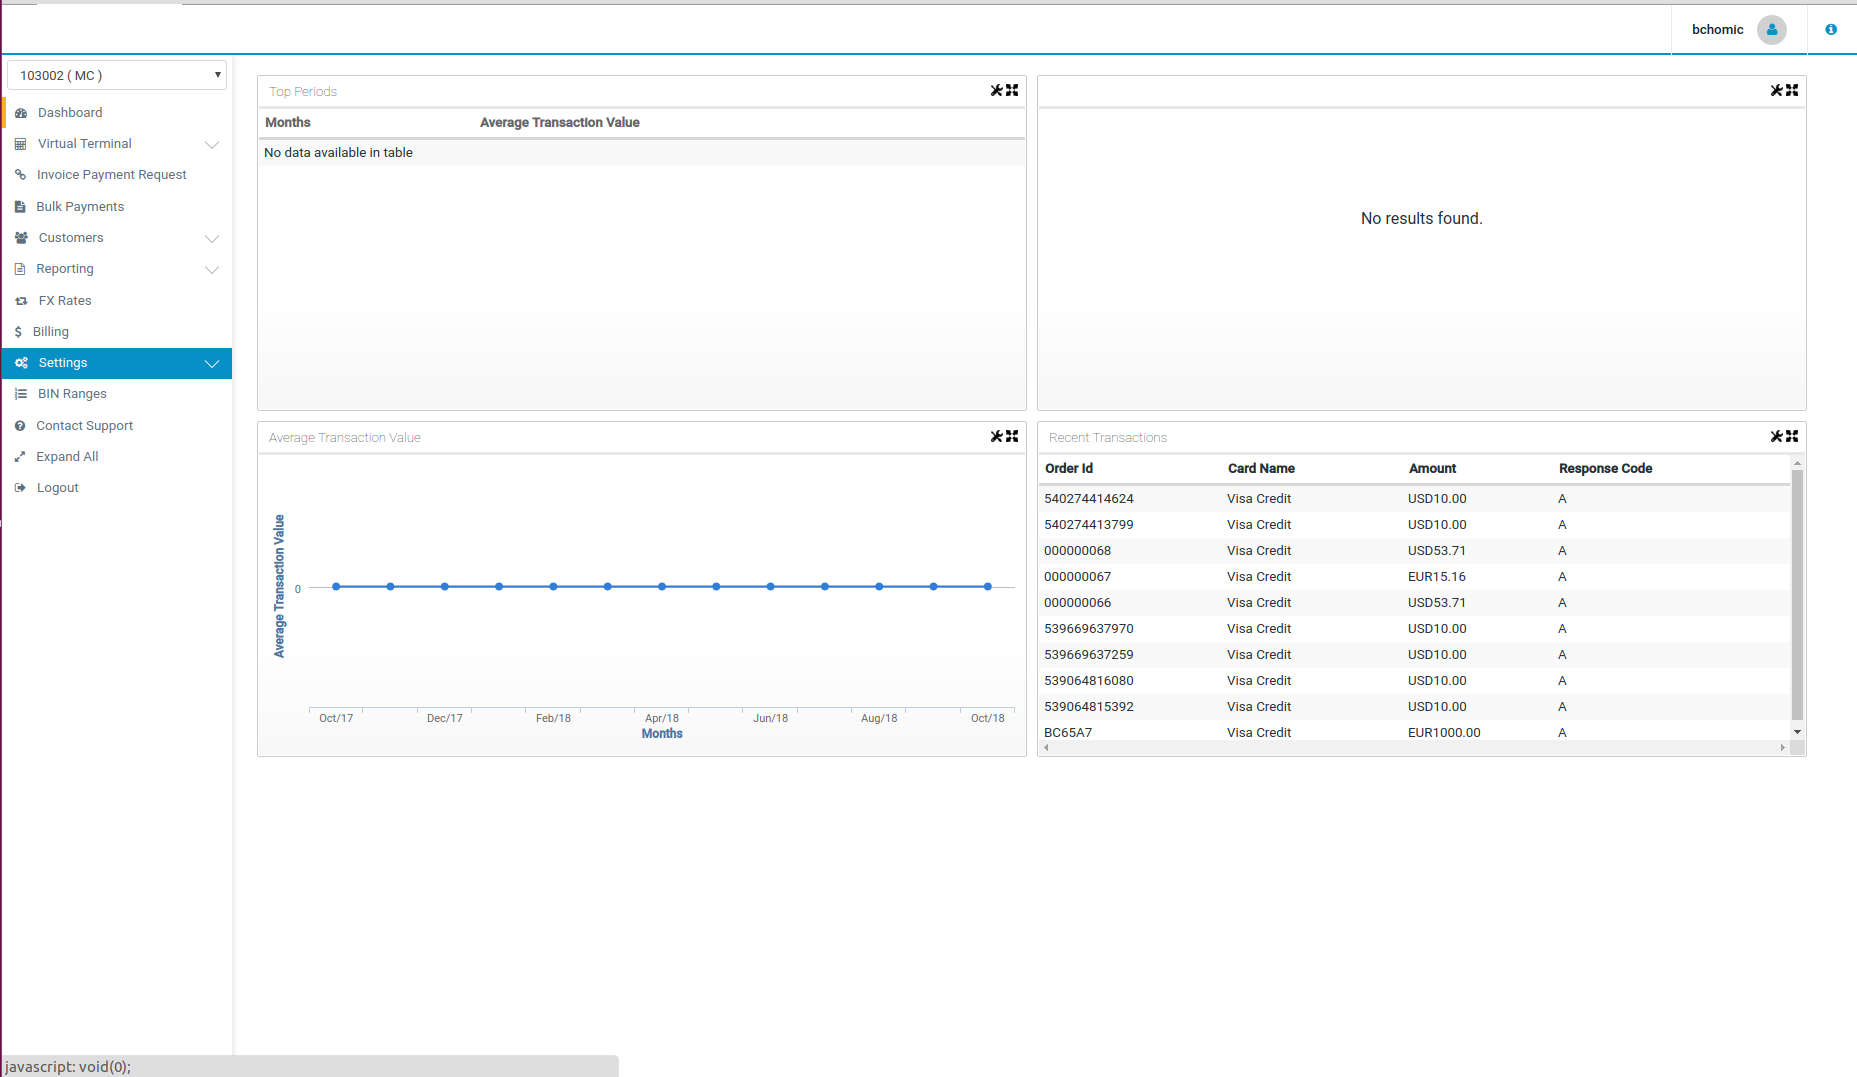The width and height of the screenshot is (1857, 1077).
Task: Expand the Customers submenu chevron
Action: coord(211,238)
